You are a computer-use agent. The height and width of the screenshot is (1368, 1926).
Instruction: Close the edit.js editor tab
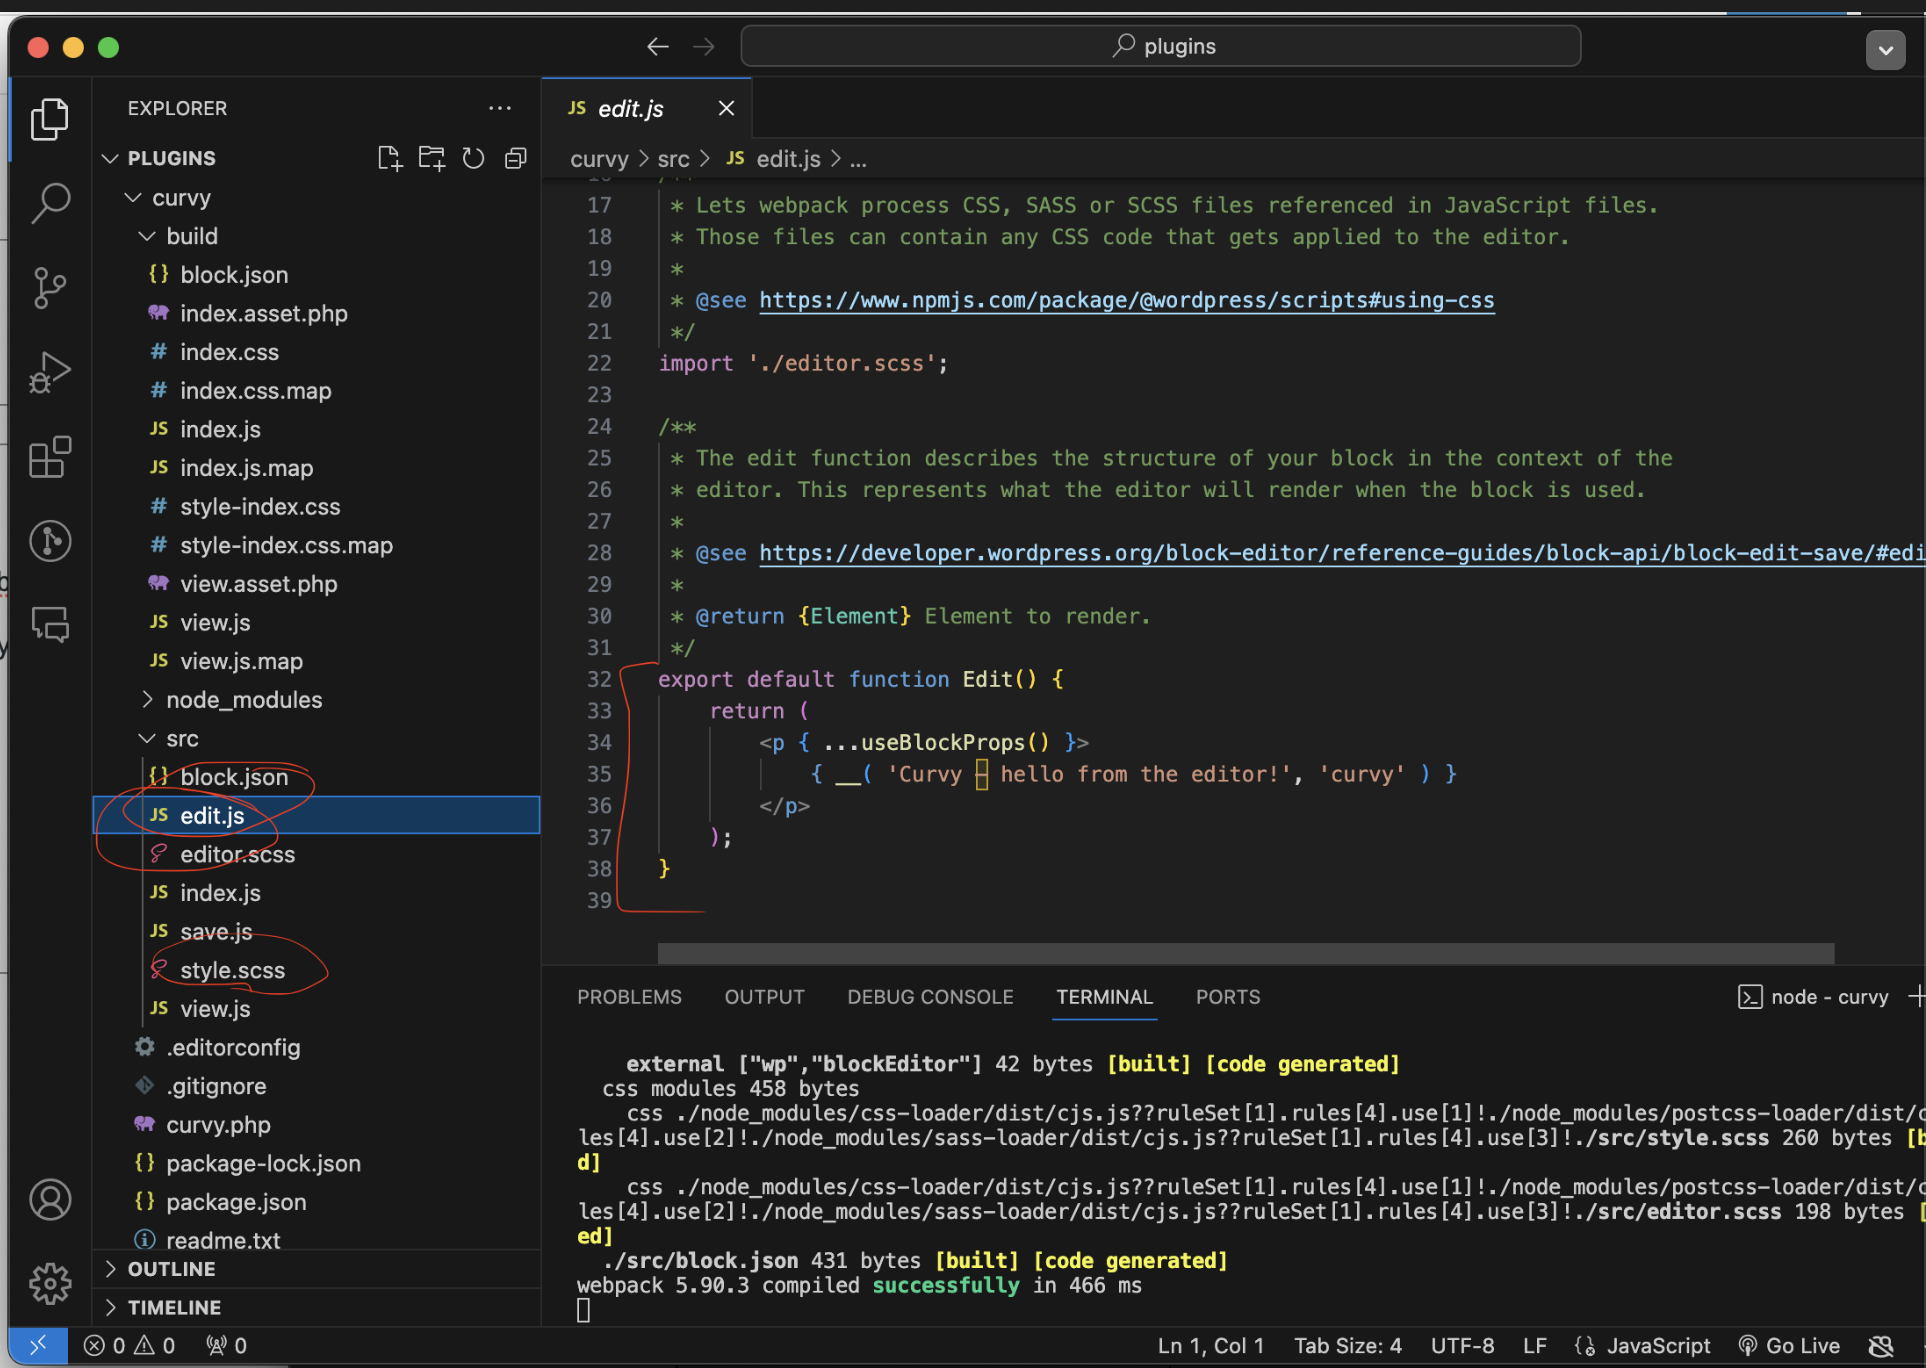coord(726,108)
